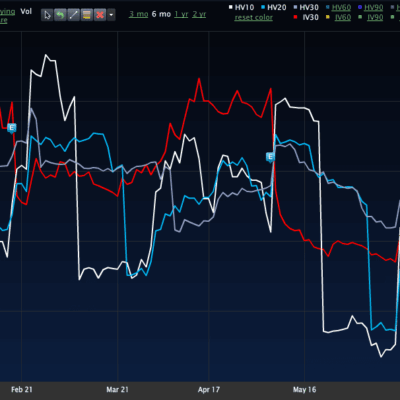Click the reset color link
Screen dimensions: 400x400
pos(253,17)
